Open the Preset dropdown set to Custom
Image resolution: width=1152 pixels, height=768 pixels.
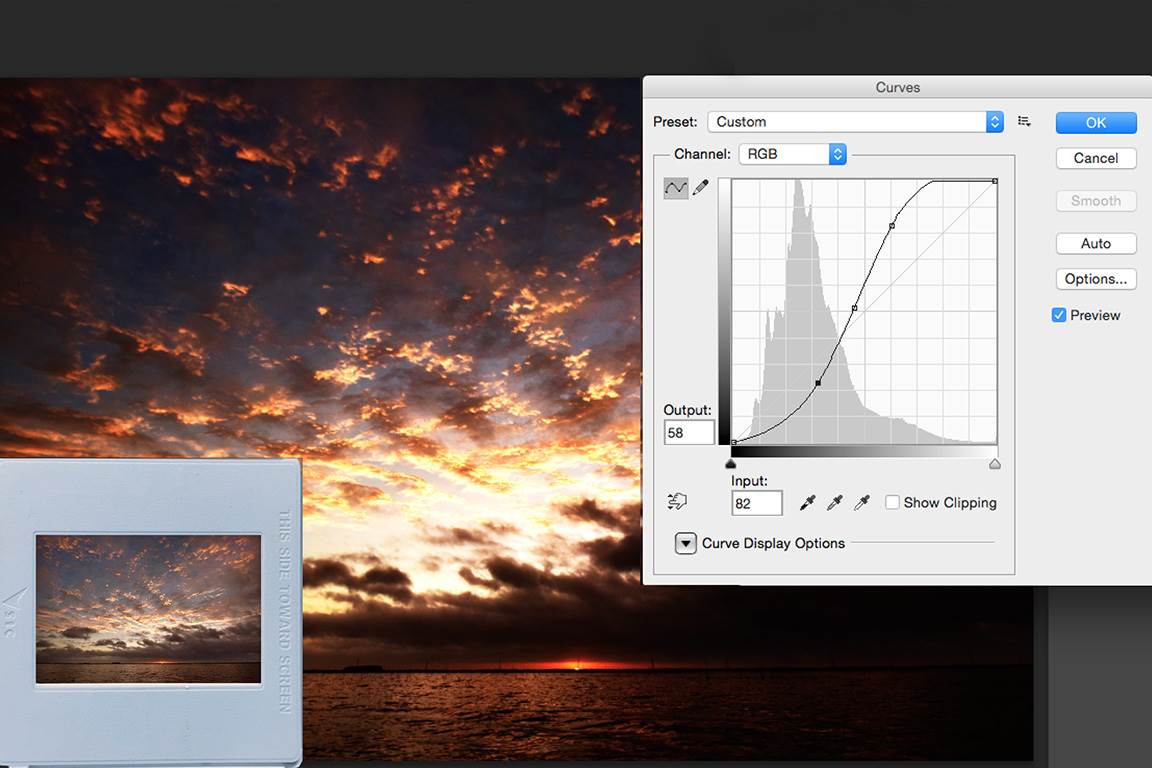[855, 121]
